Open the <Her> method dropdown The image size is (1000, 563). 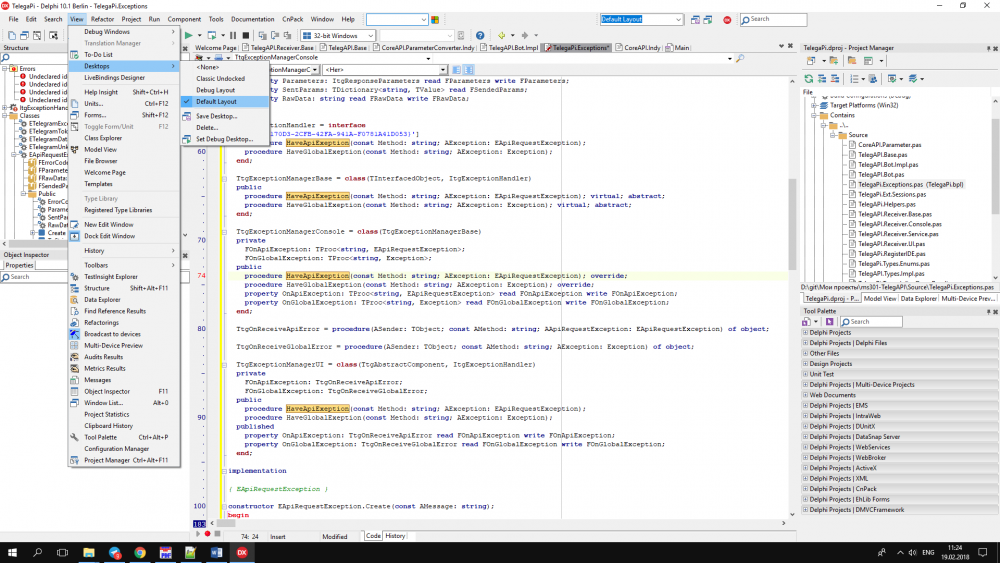(x=443, y=69)
